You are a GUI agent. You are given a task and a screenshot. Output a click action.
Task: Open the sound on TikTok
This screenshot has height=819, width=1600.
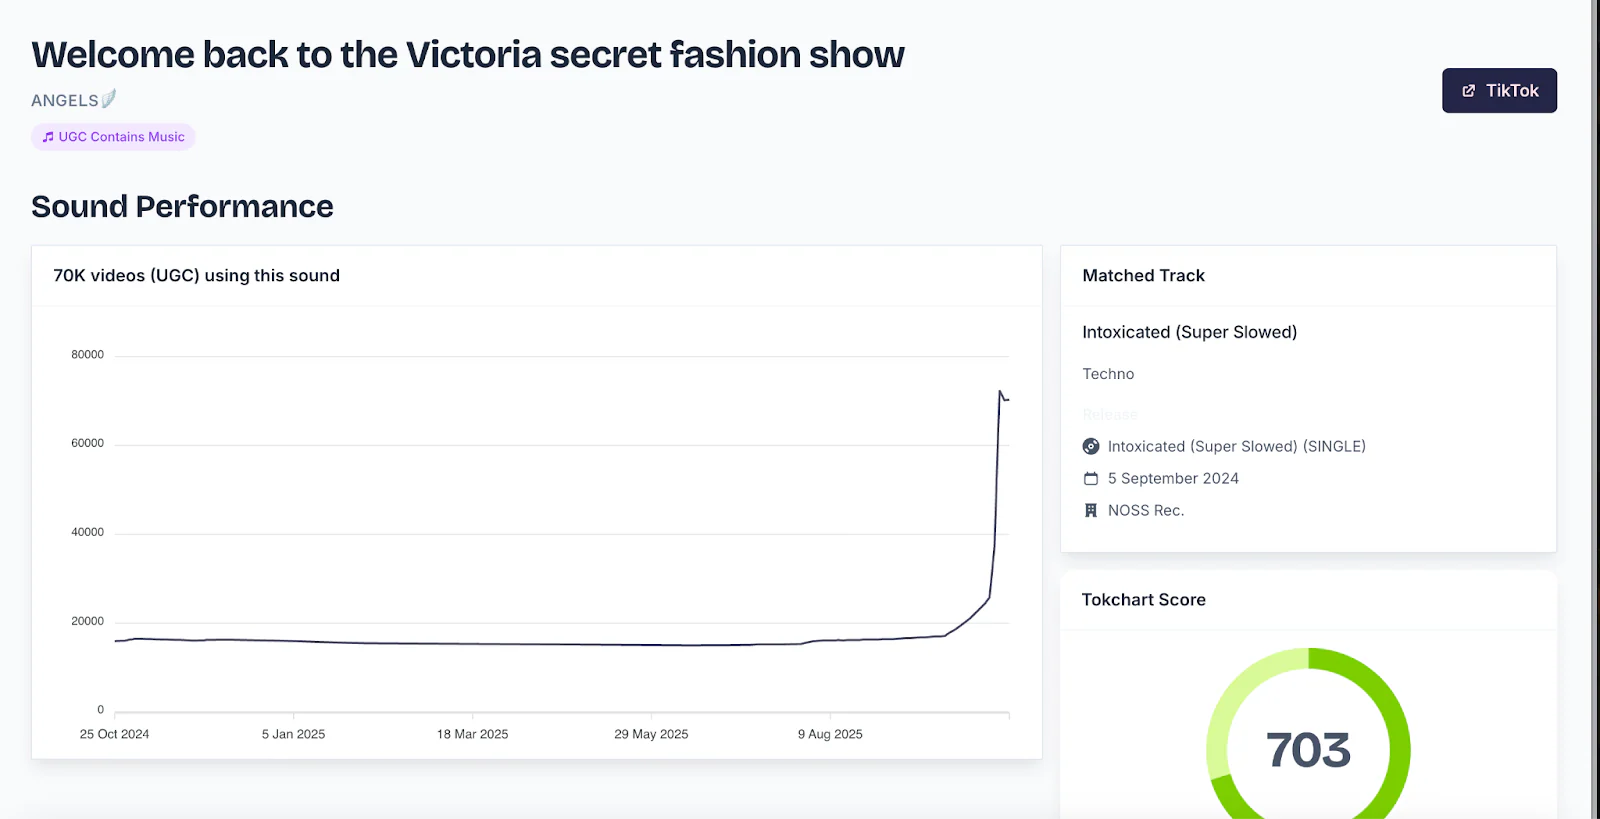click(1499, 91)
